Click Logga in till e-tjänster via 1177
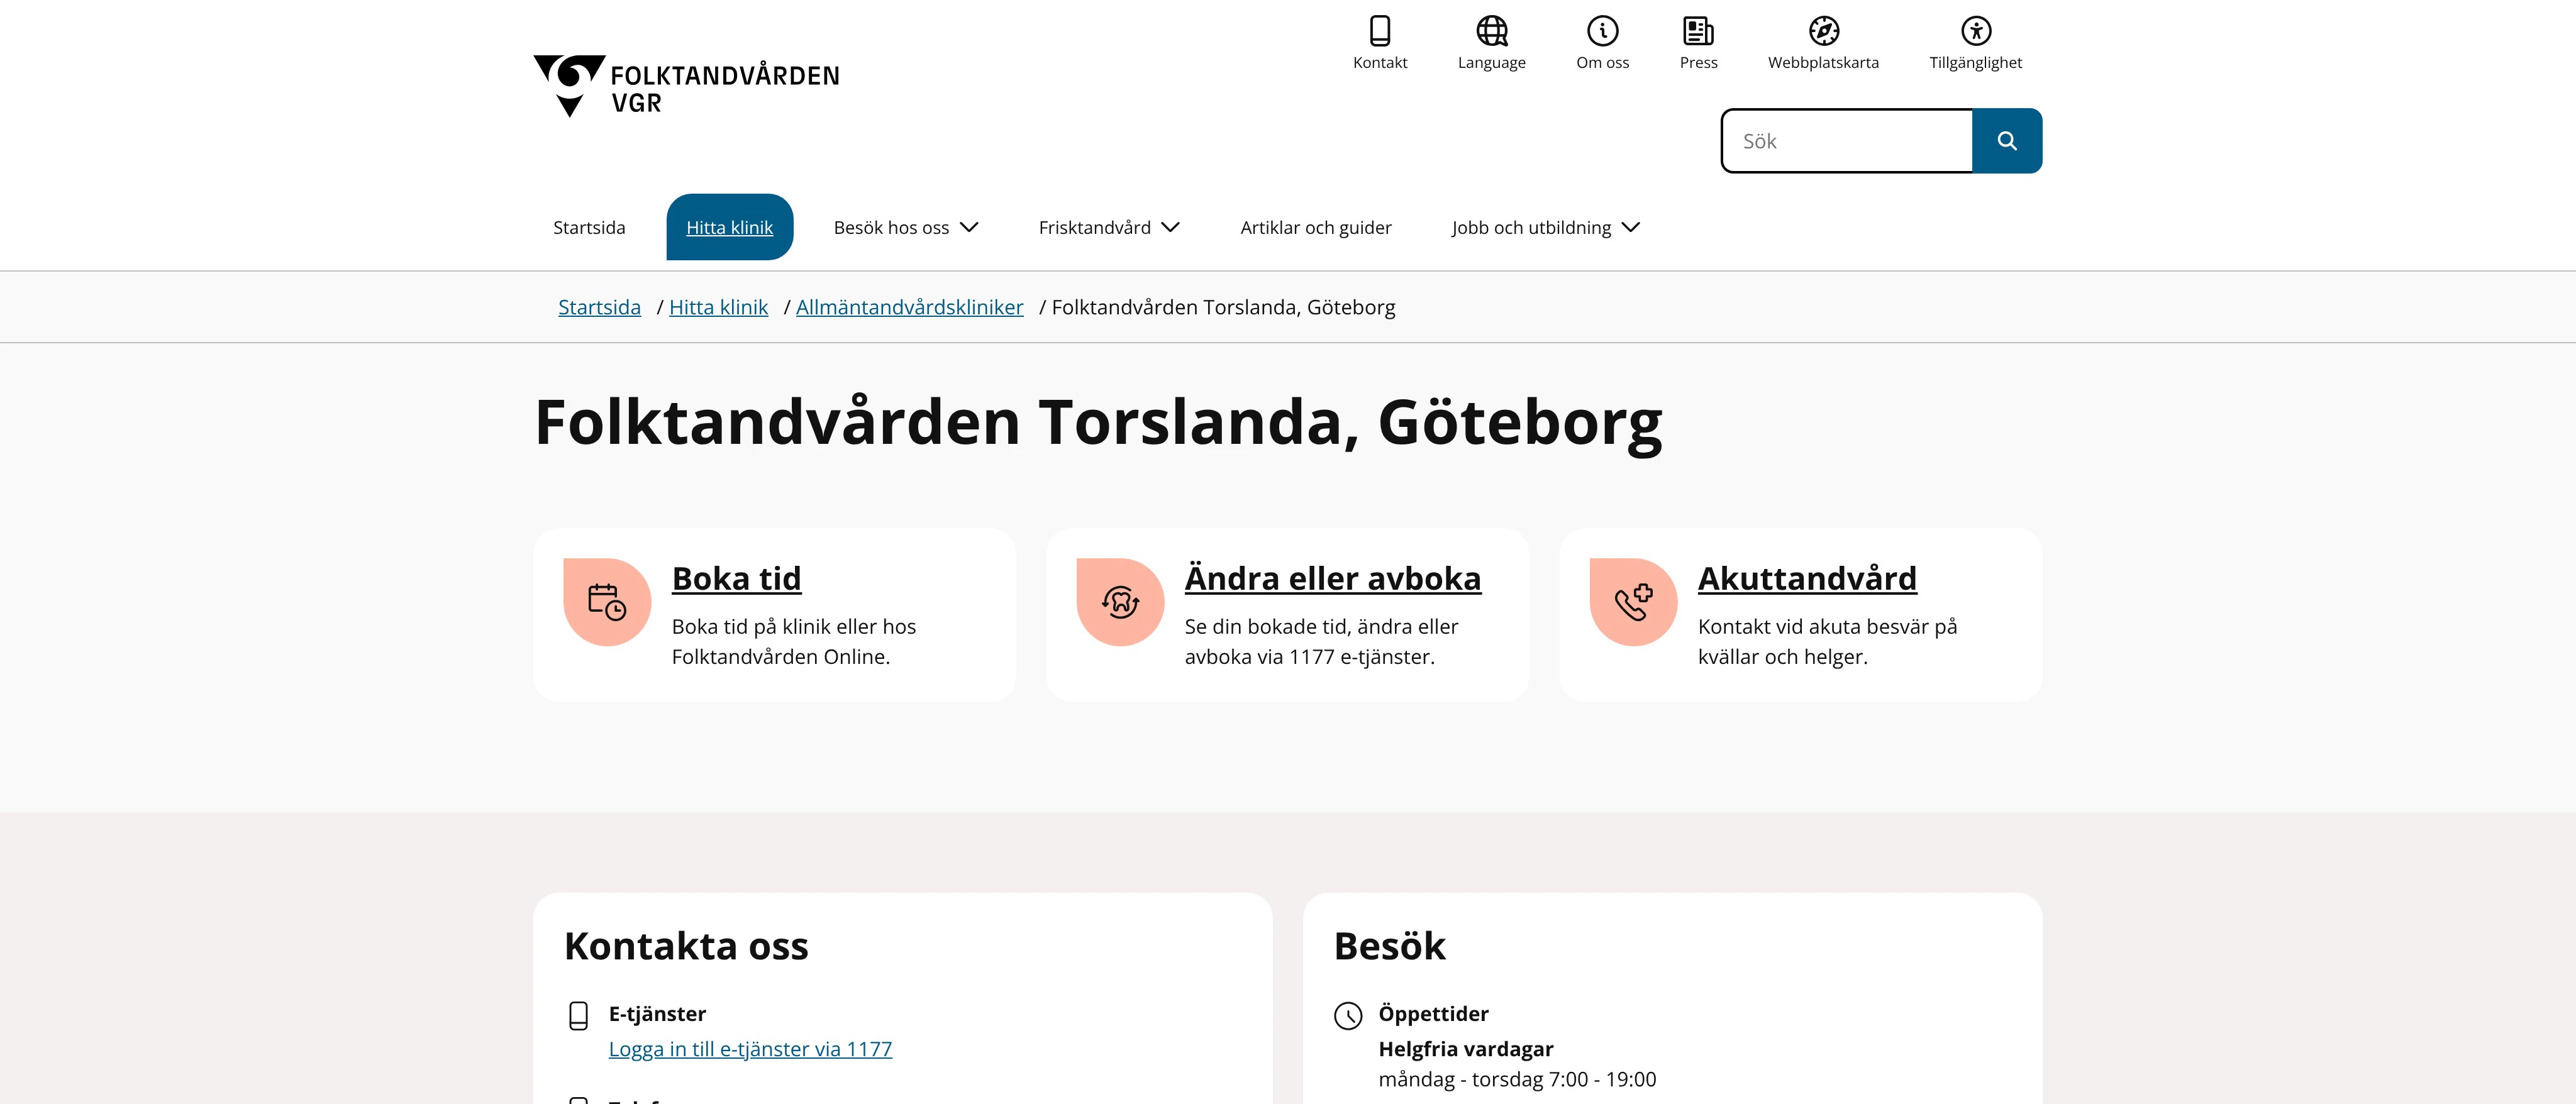Screen dimensions: 2576x1104 tap(750, 1049)
